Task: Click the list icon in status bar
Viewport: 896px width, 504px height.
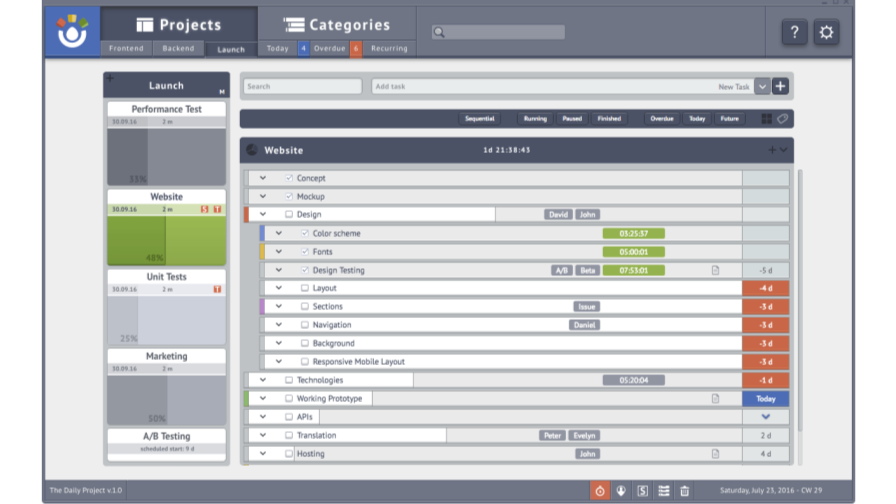Action: coord(663,490)
